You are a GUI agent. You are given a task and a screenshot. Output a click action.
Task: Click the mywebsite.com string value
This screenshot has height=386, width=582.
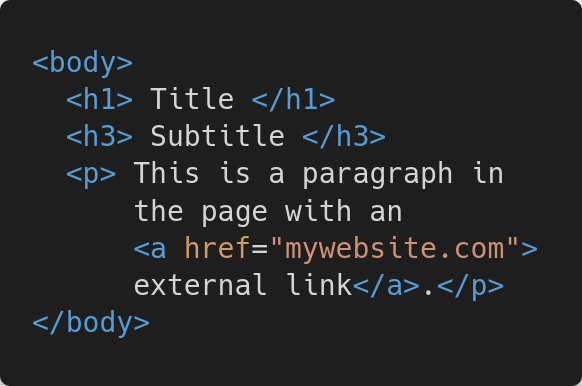394,248
